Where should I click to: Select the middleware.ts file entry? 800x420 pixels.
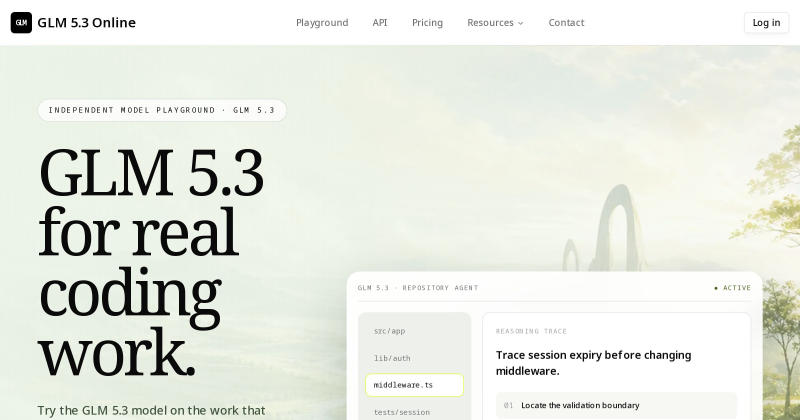[414, 385]
